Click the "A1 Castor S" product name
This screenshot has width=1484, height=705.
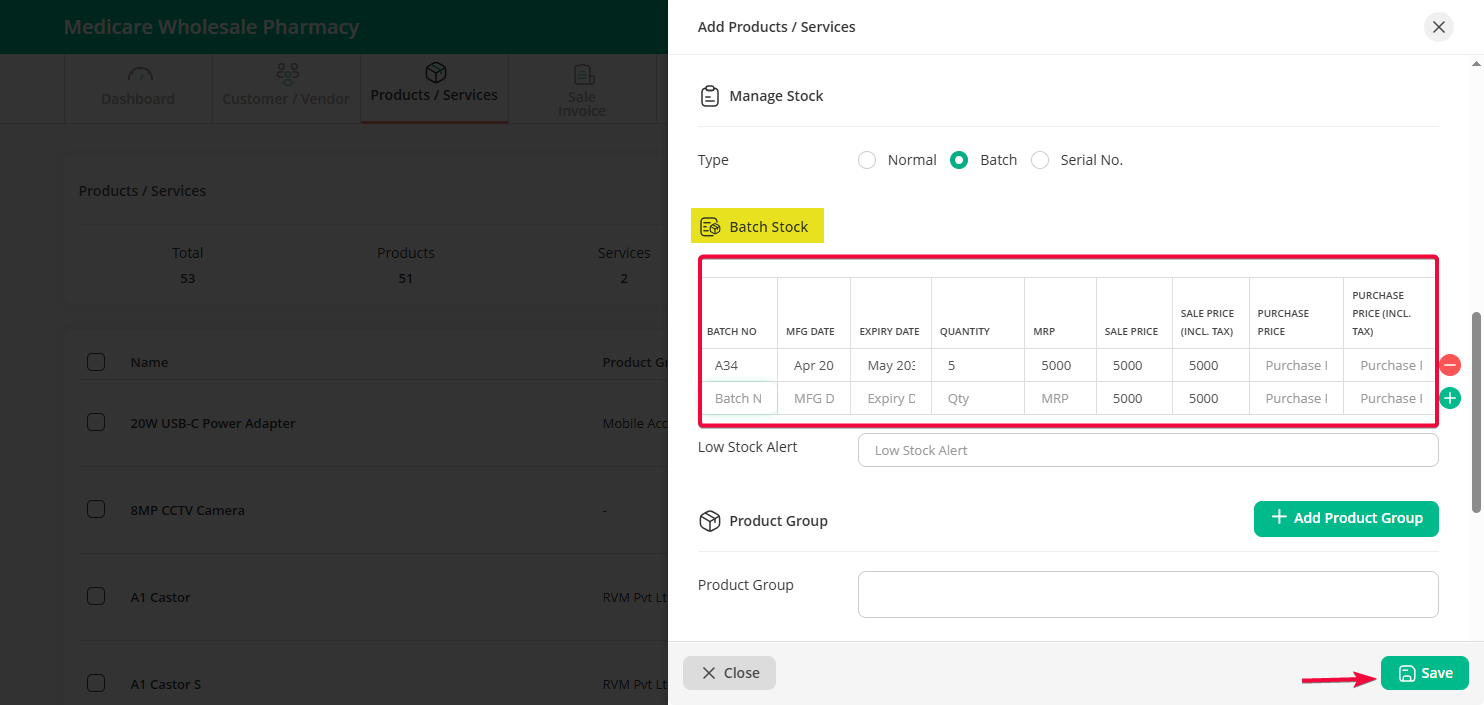(166, 684)
